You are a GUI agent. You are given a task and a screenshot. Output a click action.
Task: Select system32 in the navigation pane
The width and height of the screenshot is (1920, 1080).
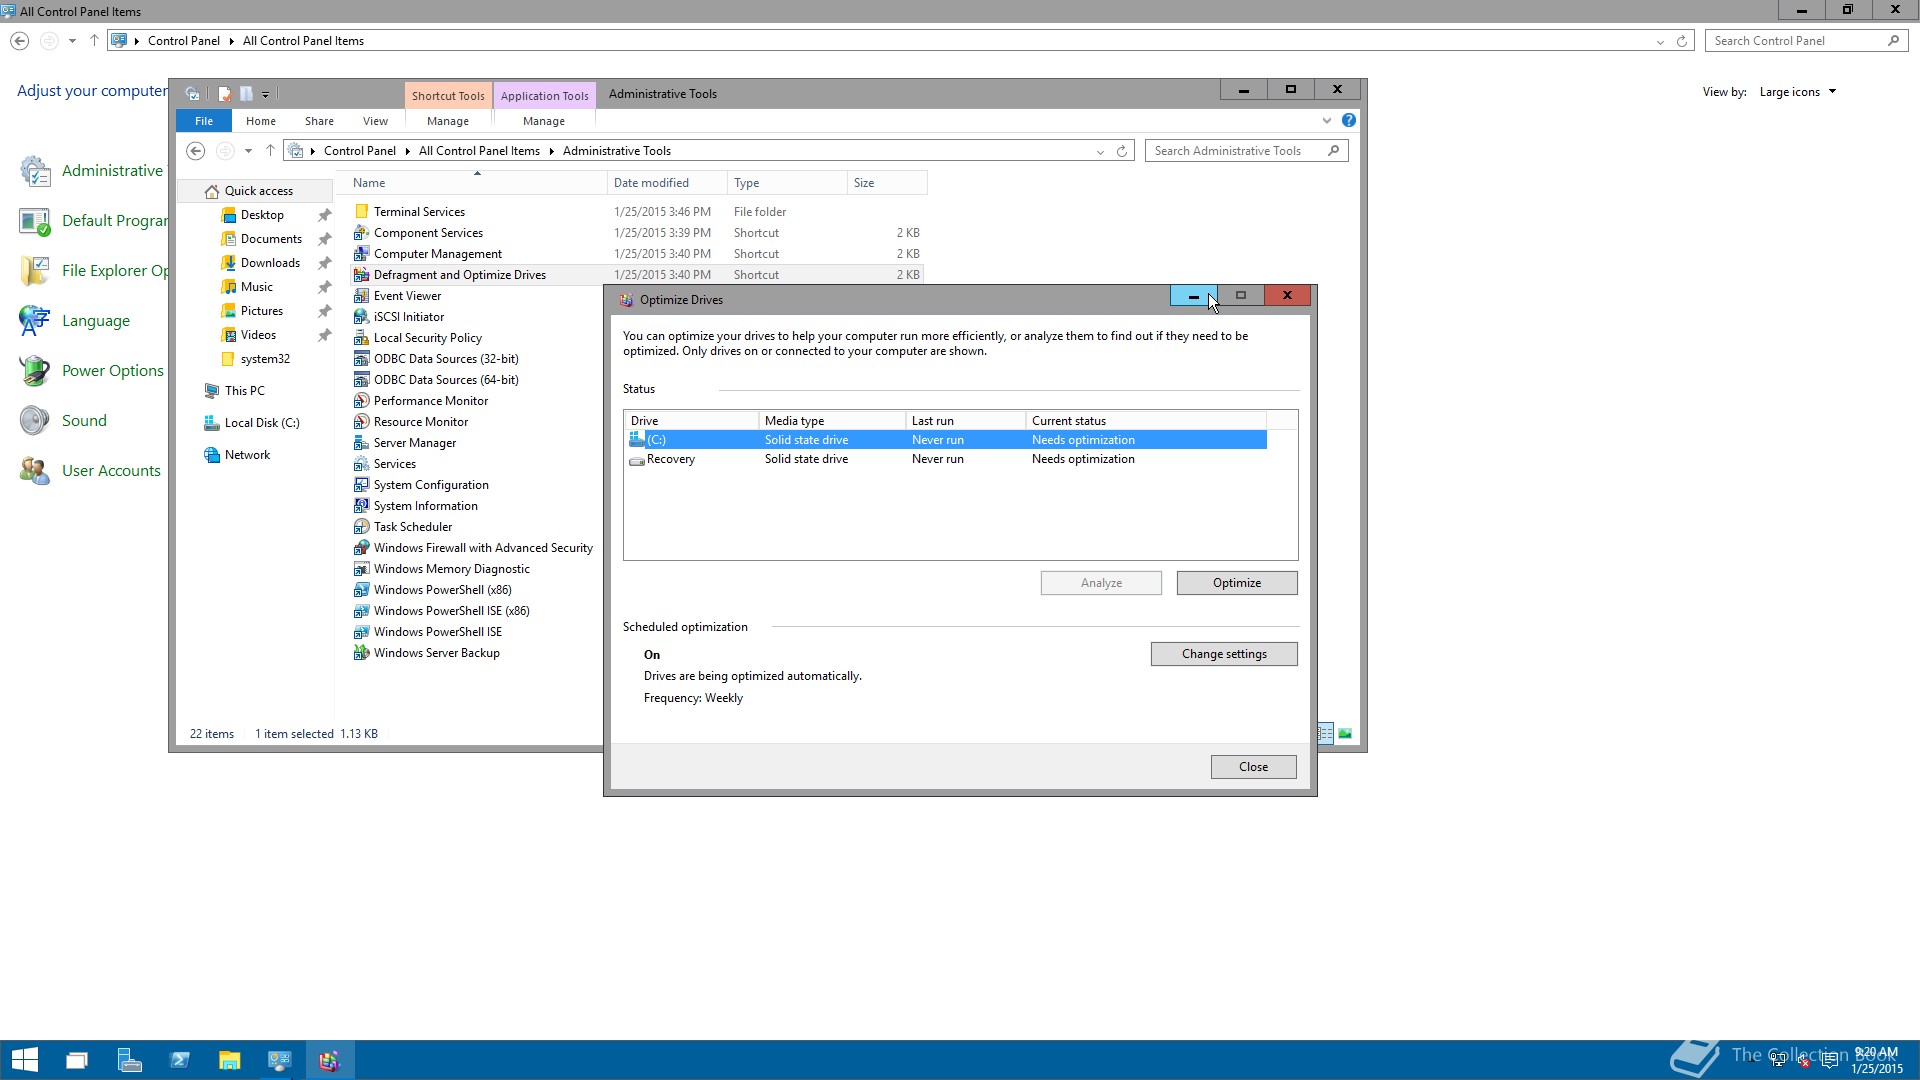tap(265, 359)
